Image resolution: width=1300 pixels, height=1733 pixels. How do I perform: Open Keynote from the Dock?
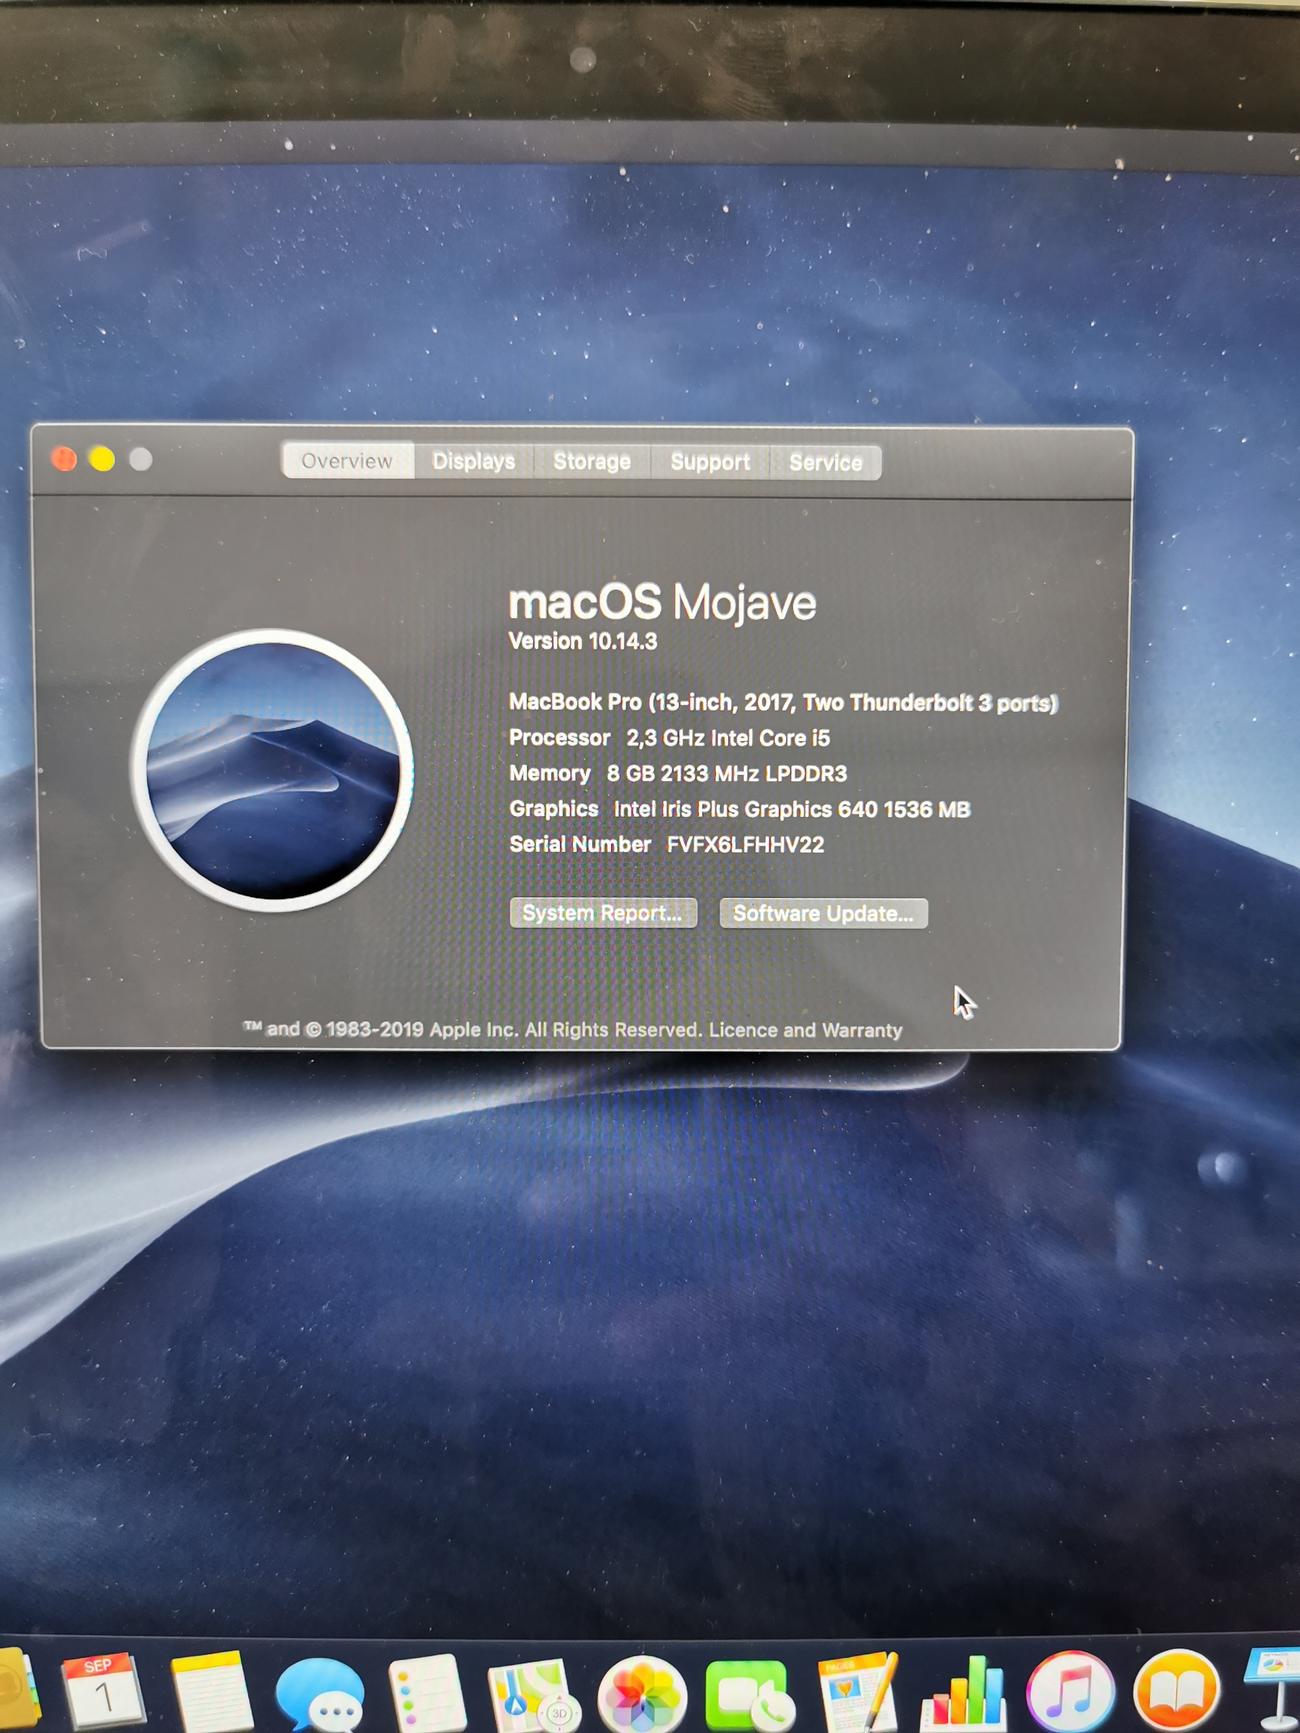click(x=1273, y=1690)
